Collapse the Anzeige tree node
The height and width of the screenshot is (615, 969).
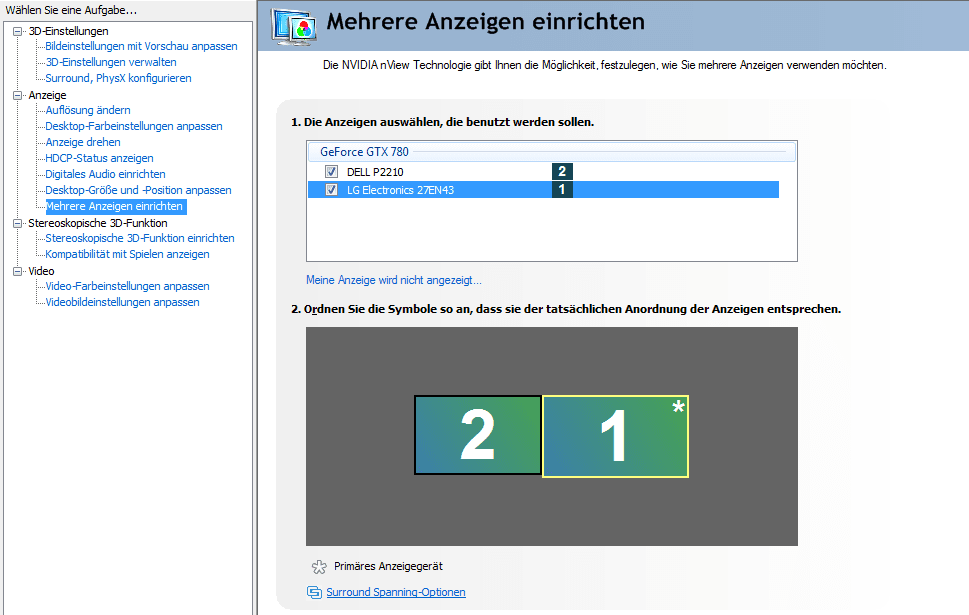(x=17, y=95)
